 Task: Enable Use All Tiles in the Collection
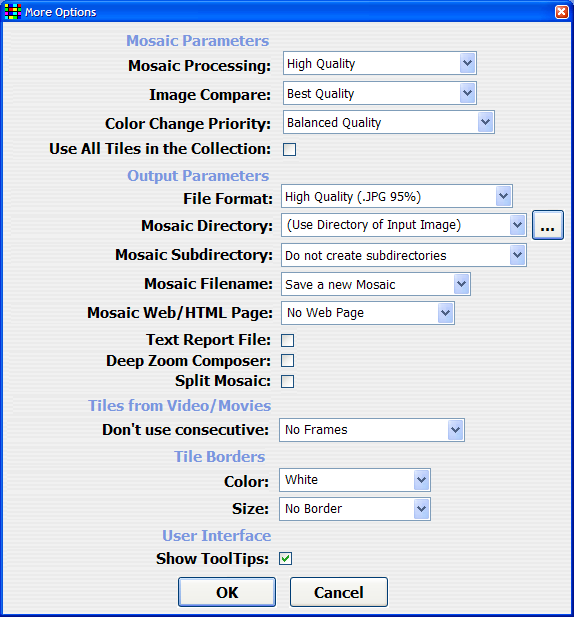point(290,150)
